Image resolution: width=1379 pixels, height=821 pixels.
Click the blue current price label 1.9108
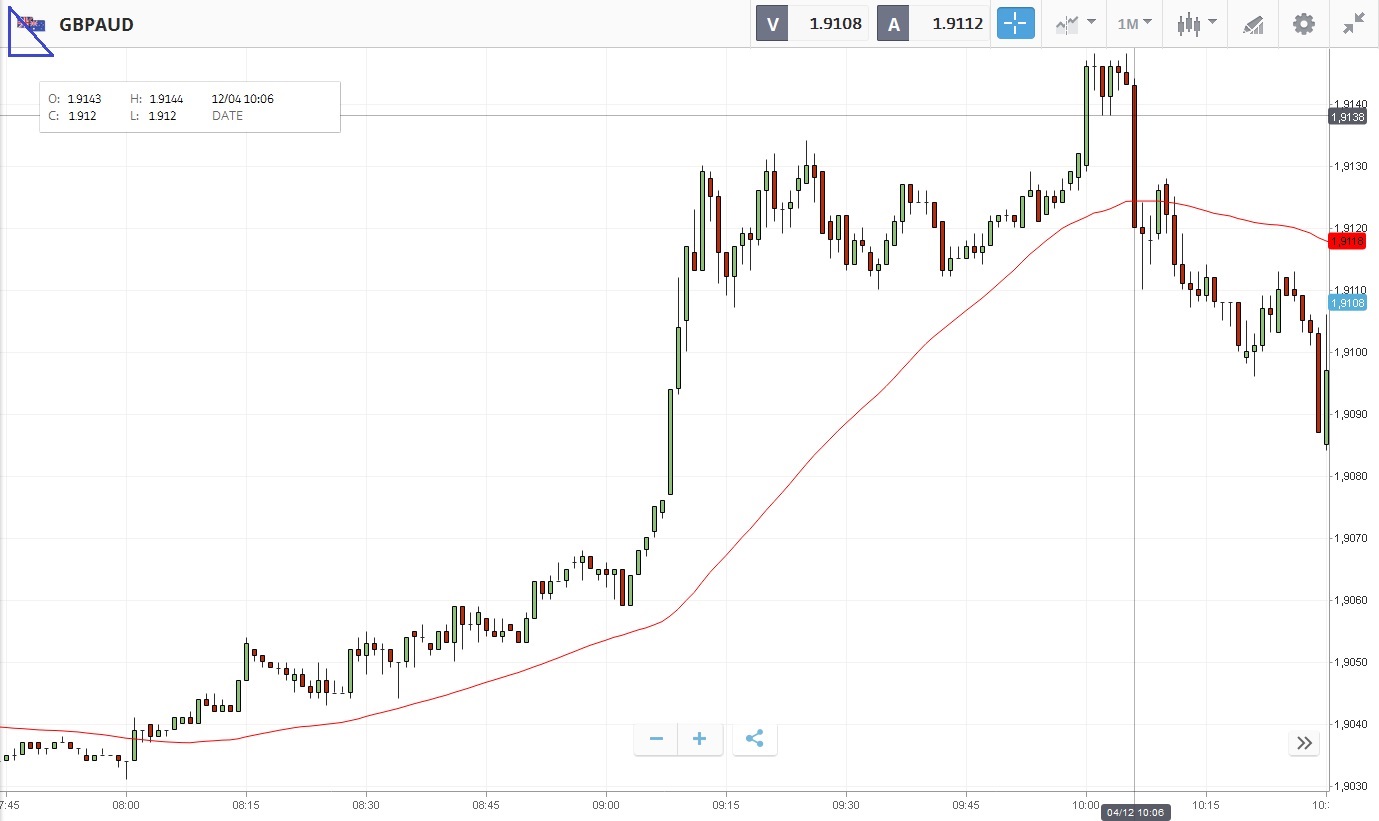(x=1347, y=302)
